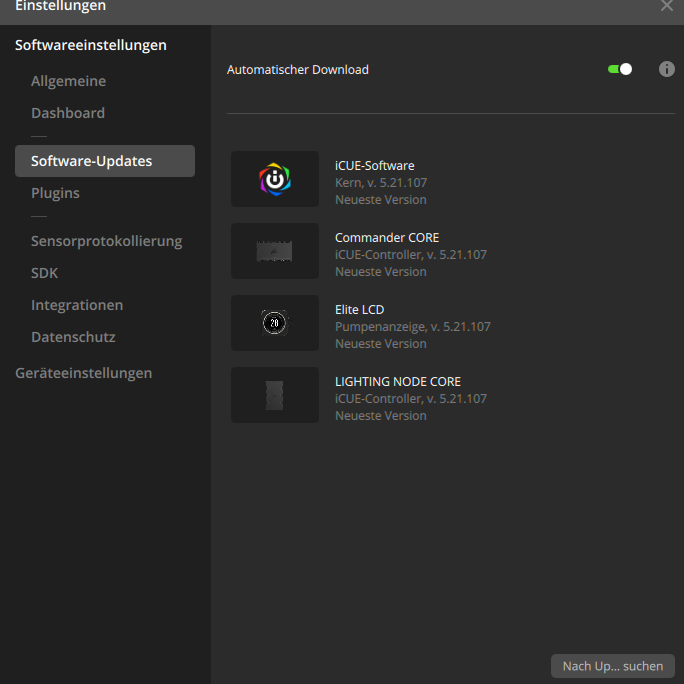The image size is (684, 684).
Task: Open Sensorprotokollierung settings
Action: click(x=106, y=241)
